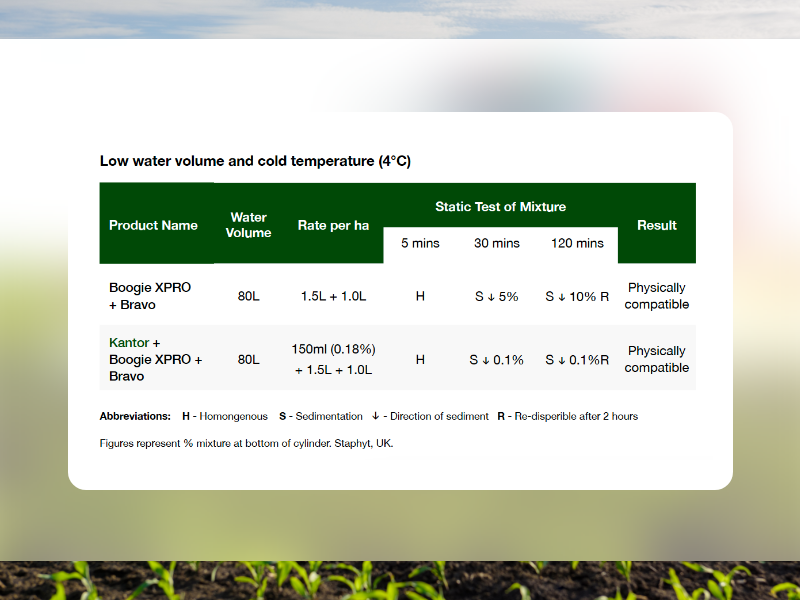Open the green Kantor product link
This screenshot has width=800, height=600.
pyautogui.click(x=129, y=342)
